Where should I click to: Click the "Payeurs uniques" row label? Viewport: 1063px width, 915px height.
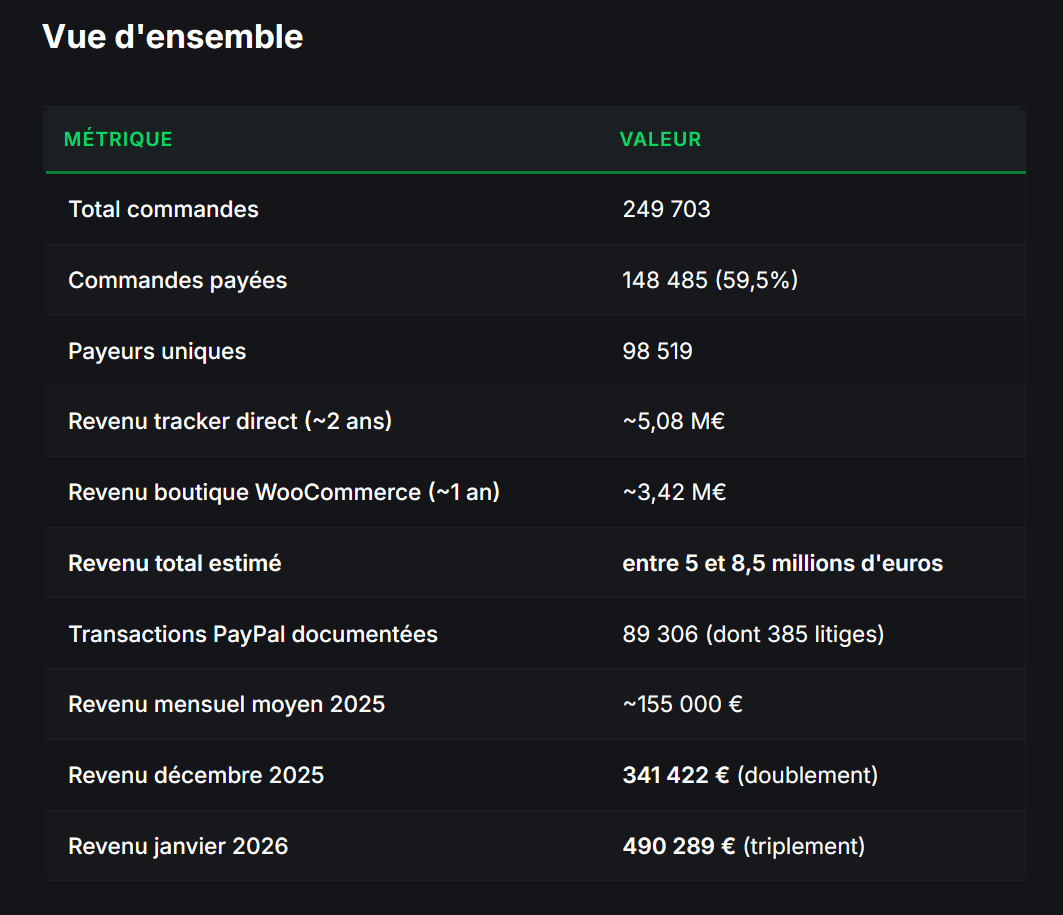(157, 351)
